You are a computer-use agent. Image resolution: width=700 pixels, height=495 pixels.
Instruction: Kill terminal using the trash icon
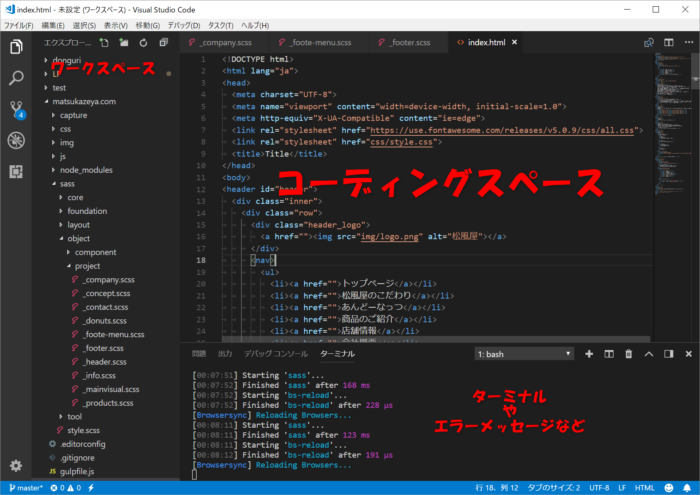click(x=628, y=354)
